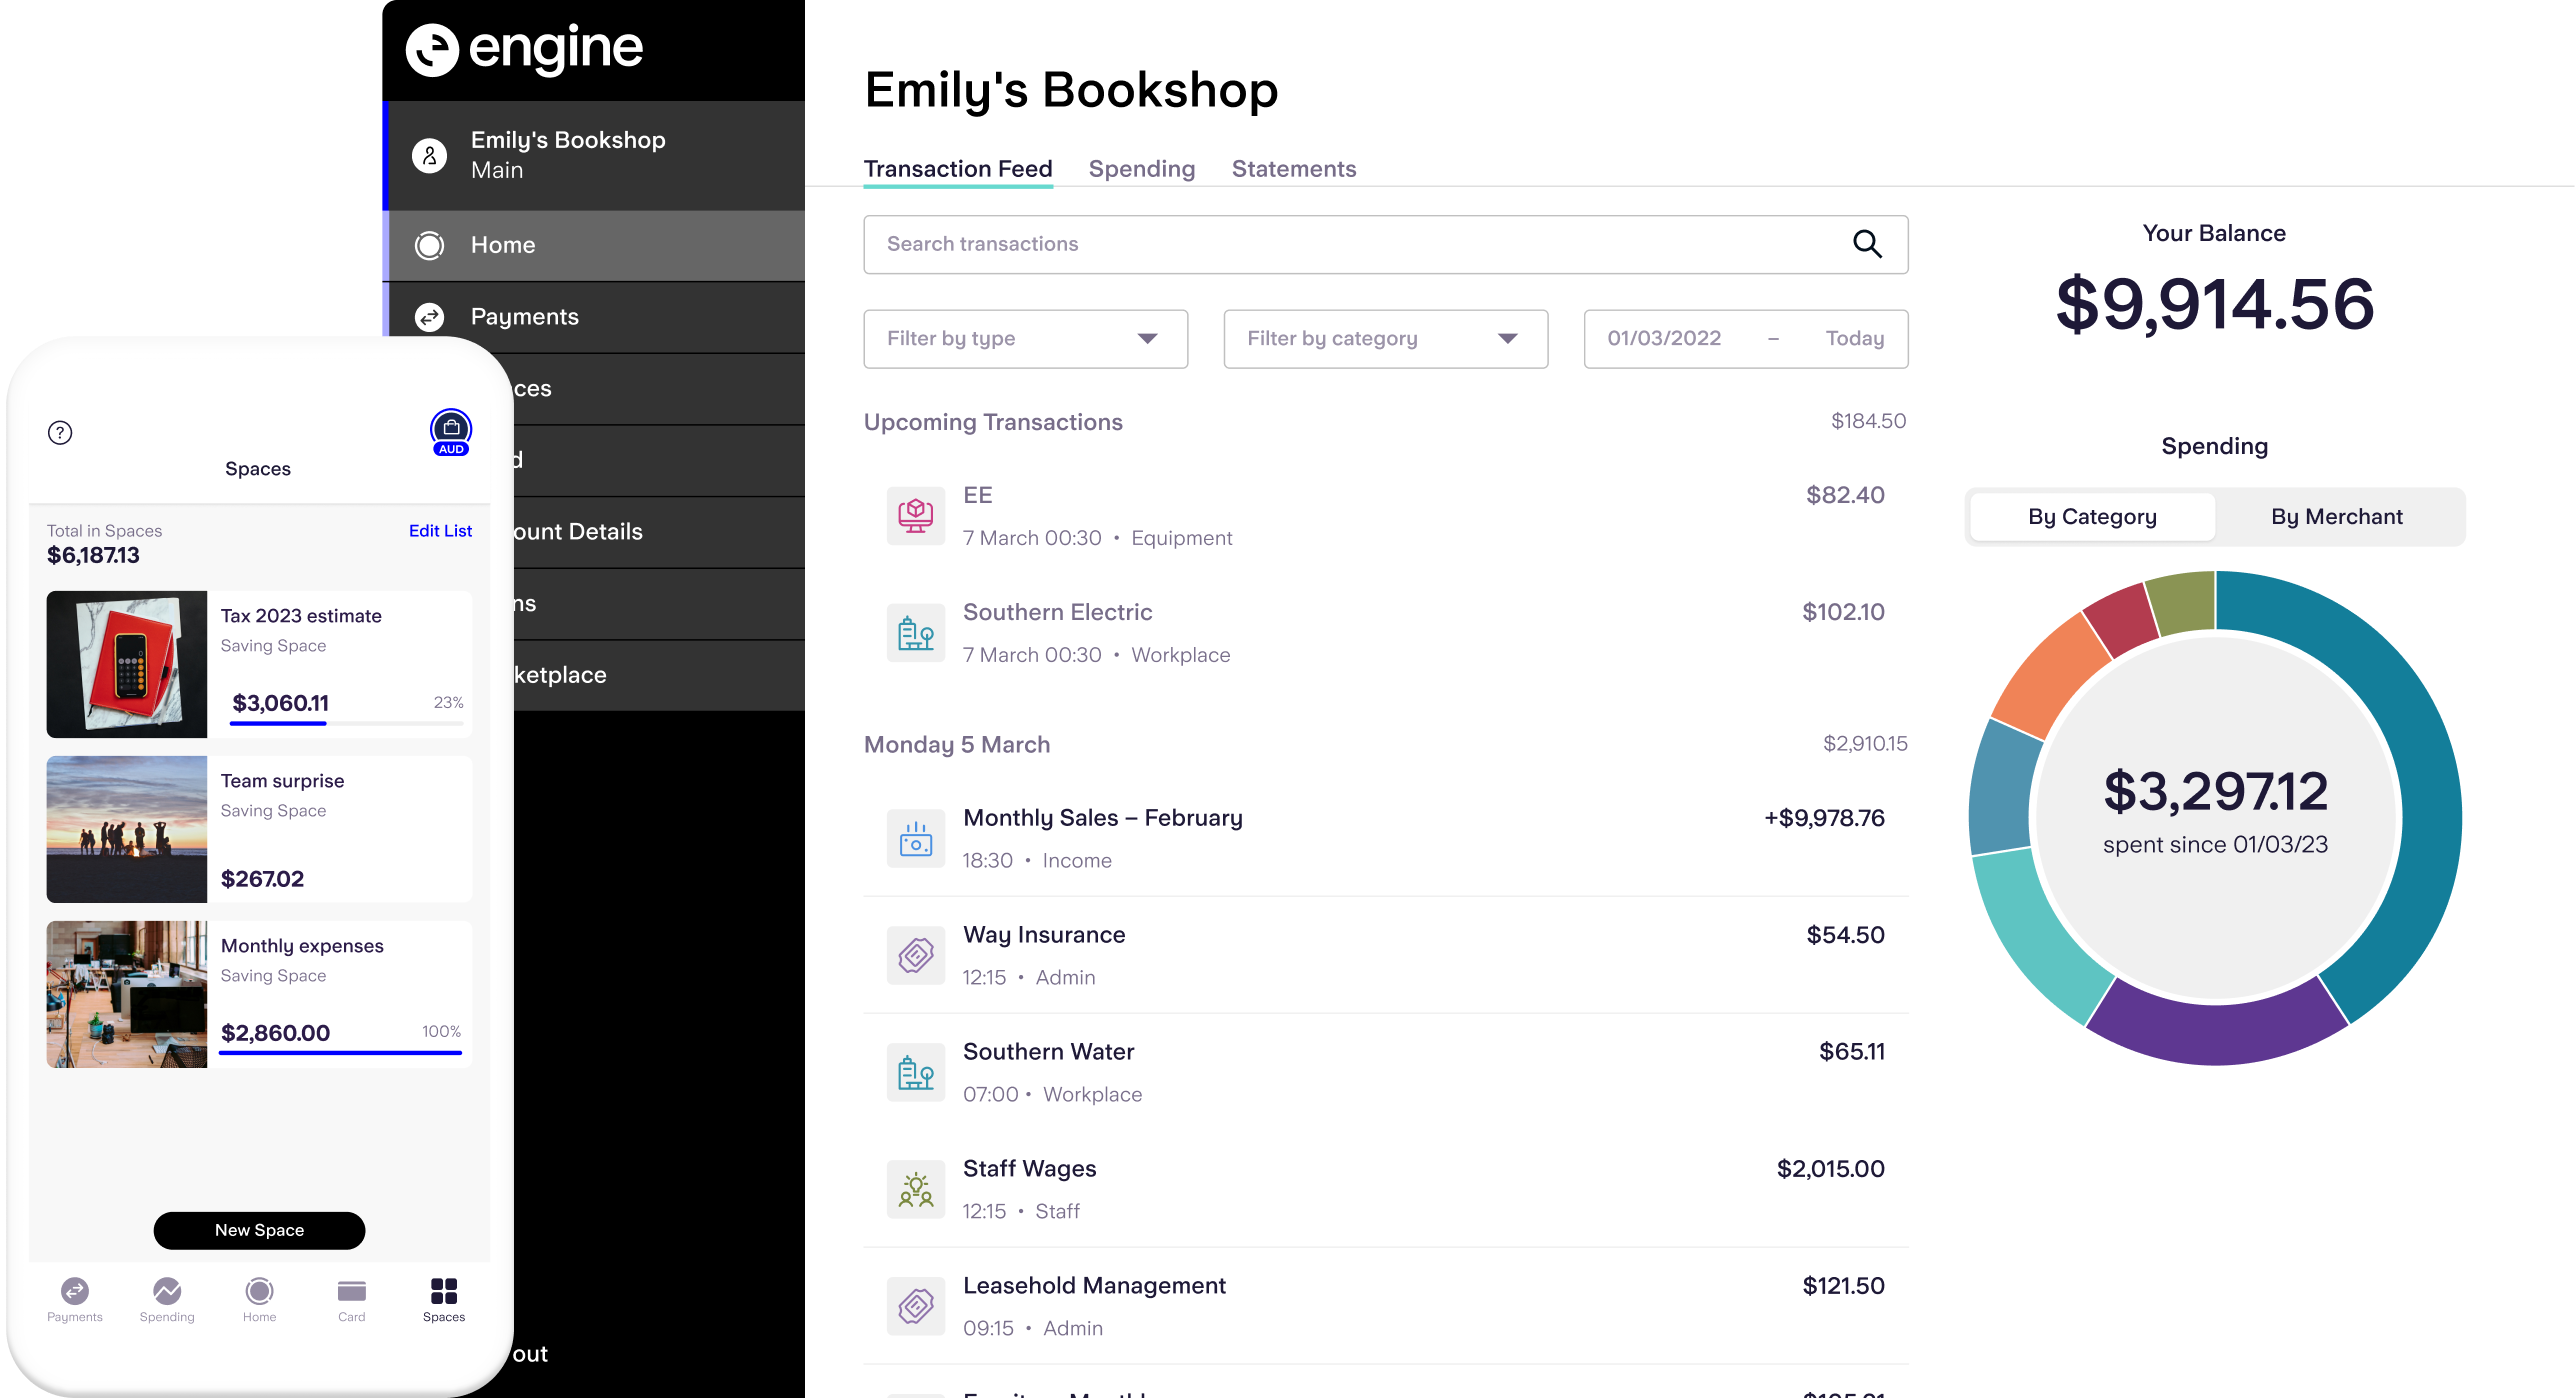Viewport: 2575px width, 1398px height.
Task: Tap the Home icon in phone navigation
Action: pyautogui.click(x=258, y=1293)
